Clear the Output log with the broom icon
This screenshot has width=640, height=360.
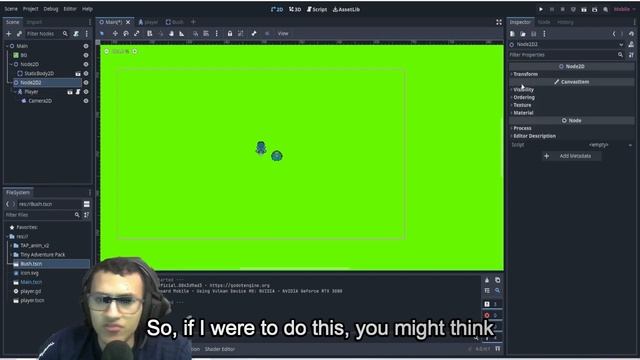tap(487, 280)
